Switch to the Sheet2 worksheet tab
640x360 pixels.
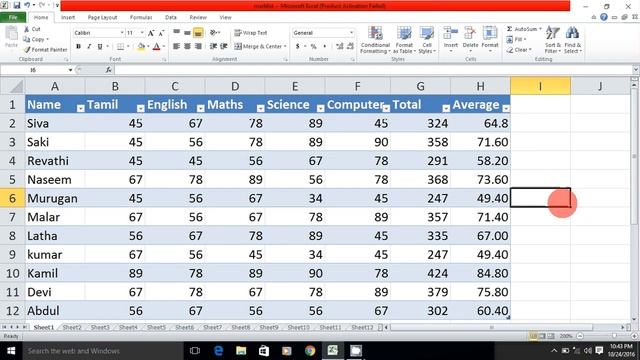point(72,327)
